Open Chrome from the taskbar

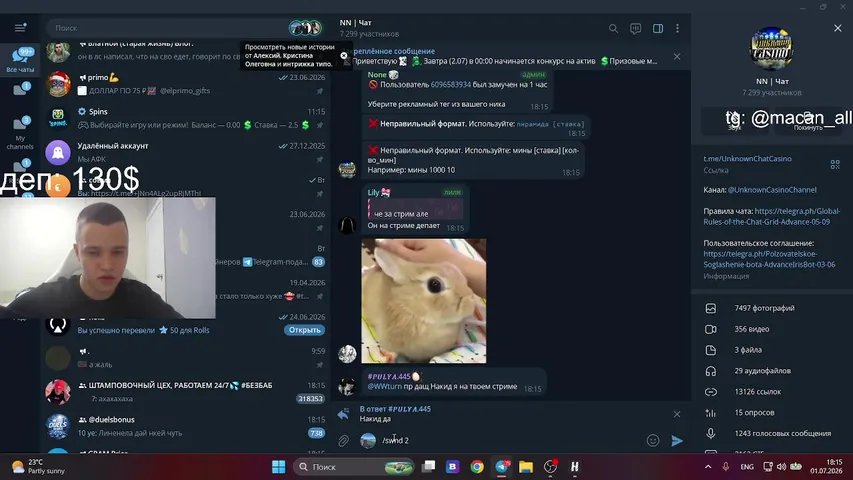(x=477, y=467)
